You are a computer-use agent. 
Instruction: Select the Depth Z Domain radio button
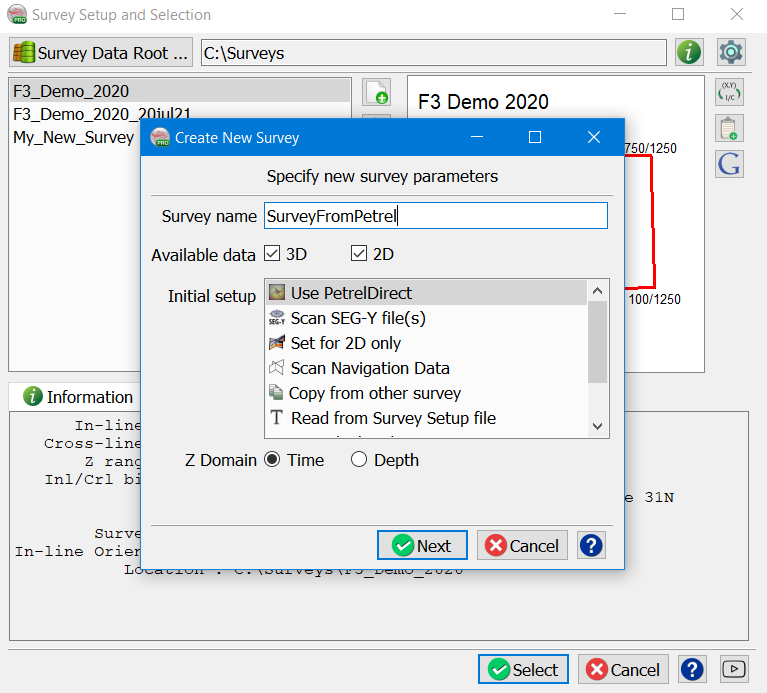tap(360, 460)
